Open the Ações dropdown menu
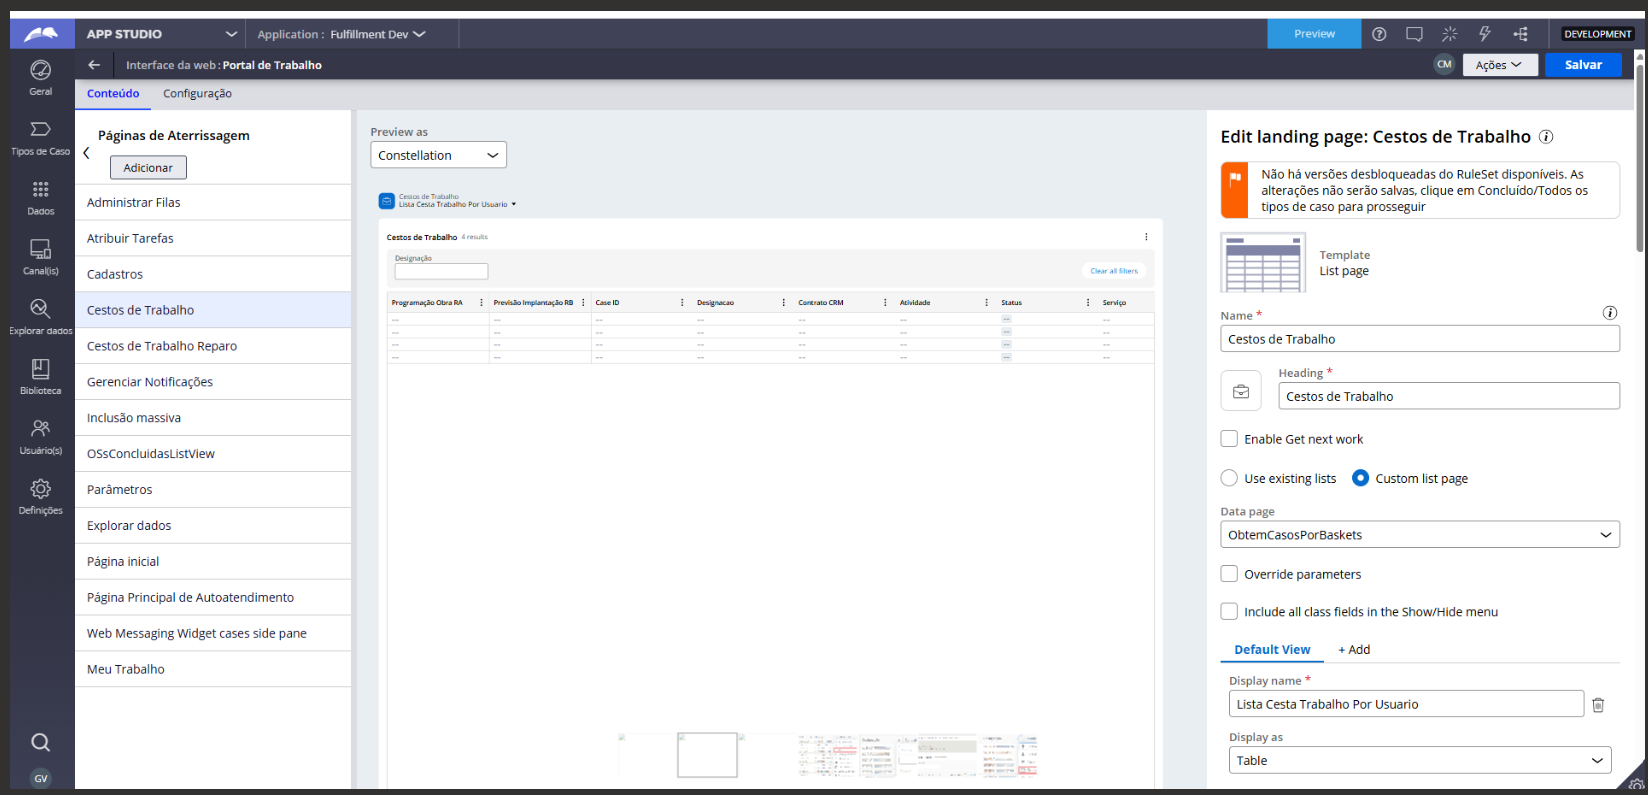Viewport: 1648px width, 795px height. (1500, 65)
